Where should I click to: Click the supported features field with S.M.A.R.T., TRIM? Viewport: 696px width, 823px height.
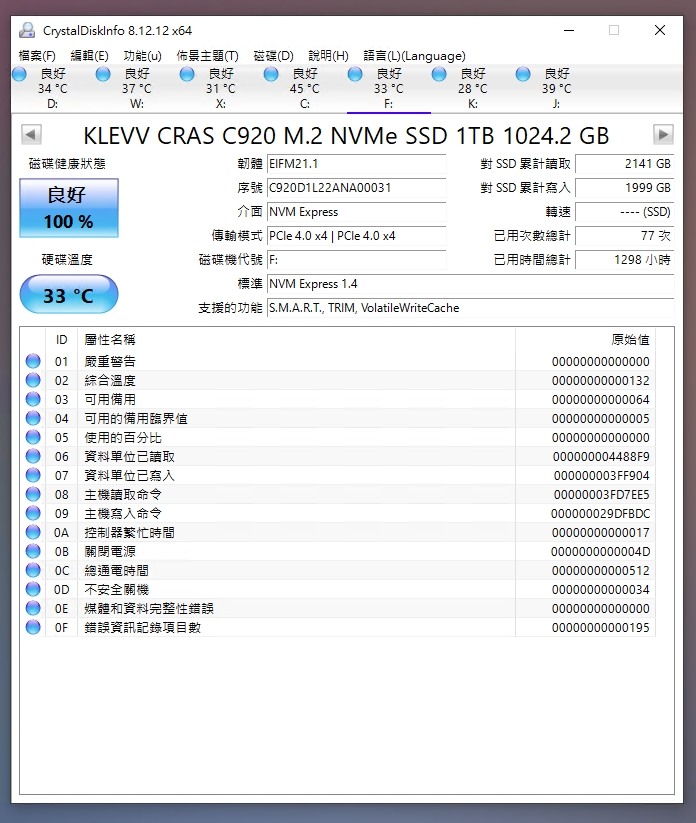(470, 308)
